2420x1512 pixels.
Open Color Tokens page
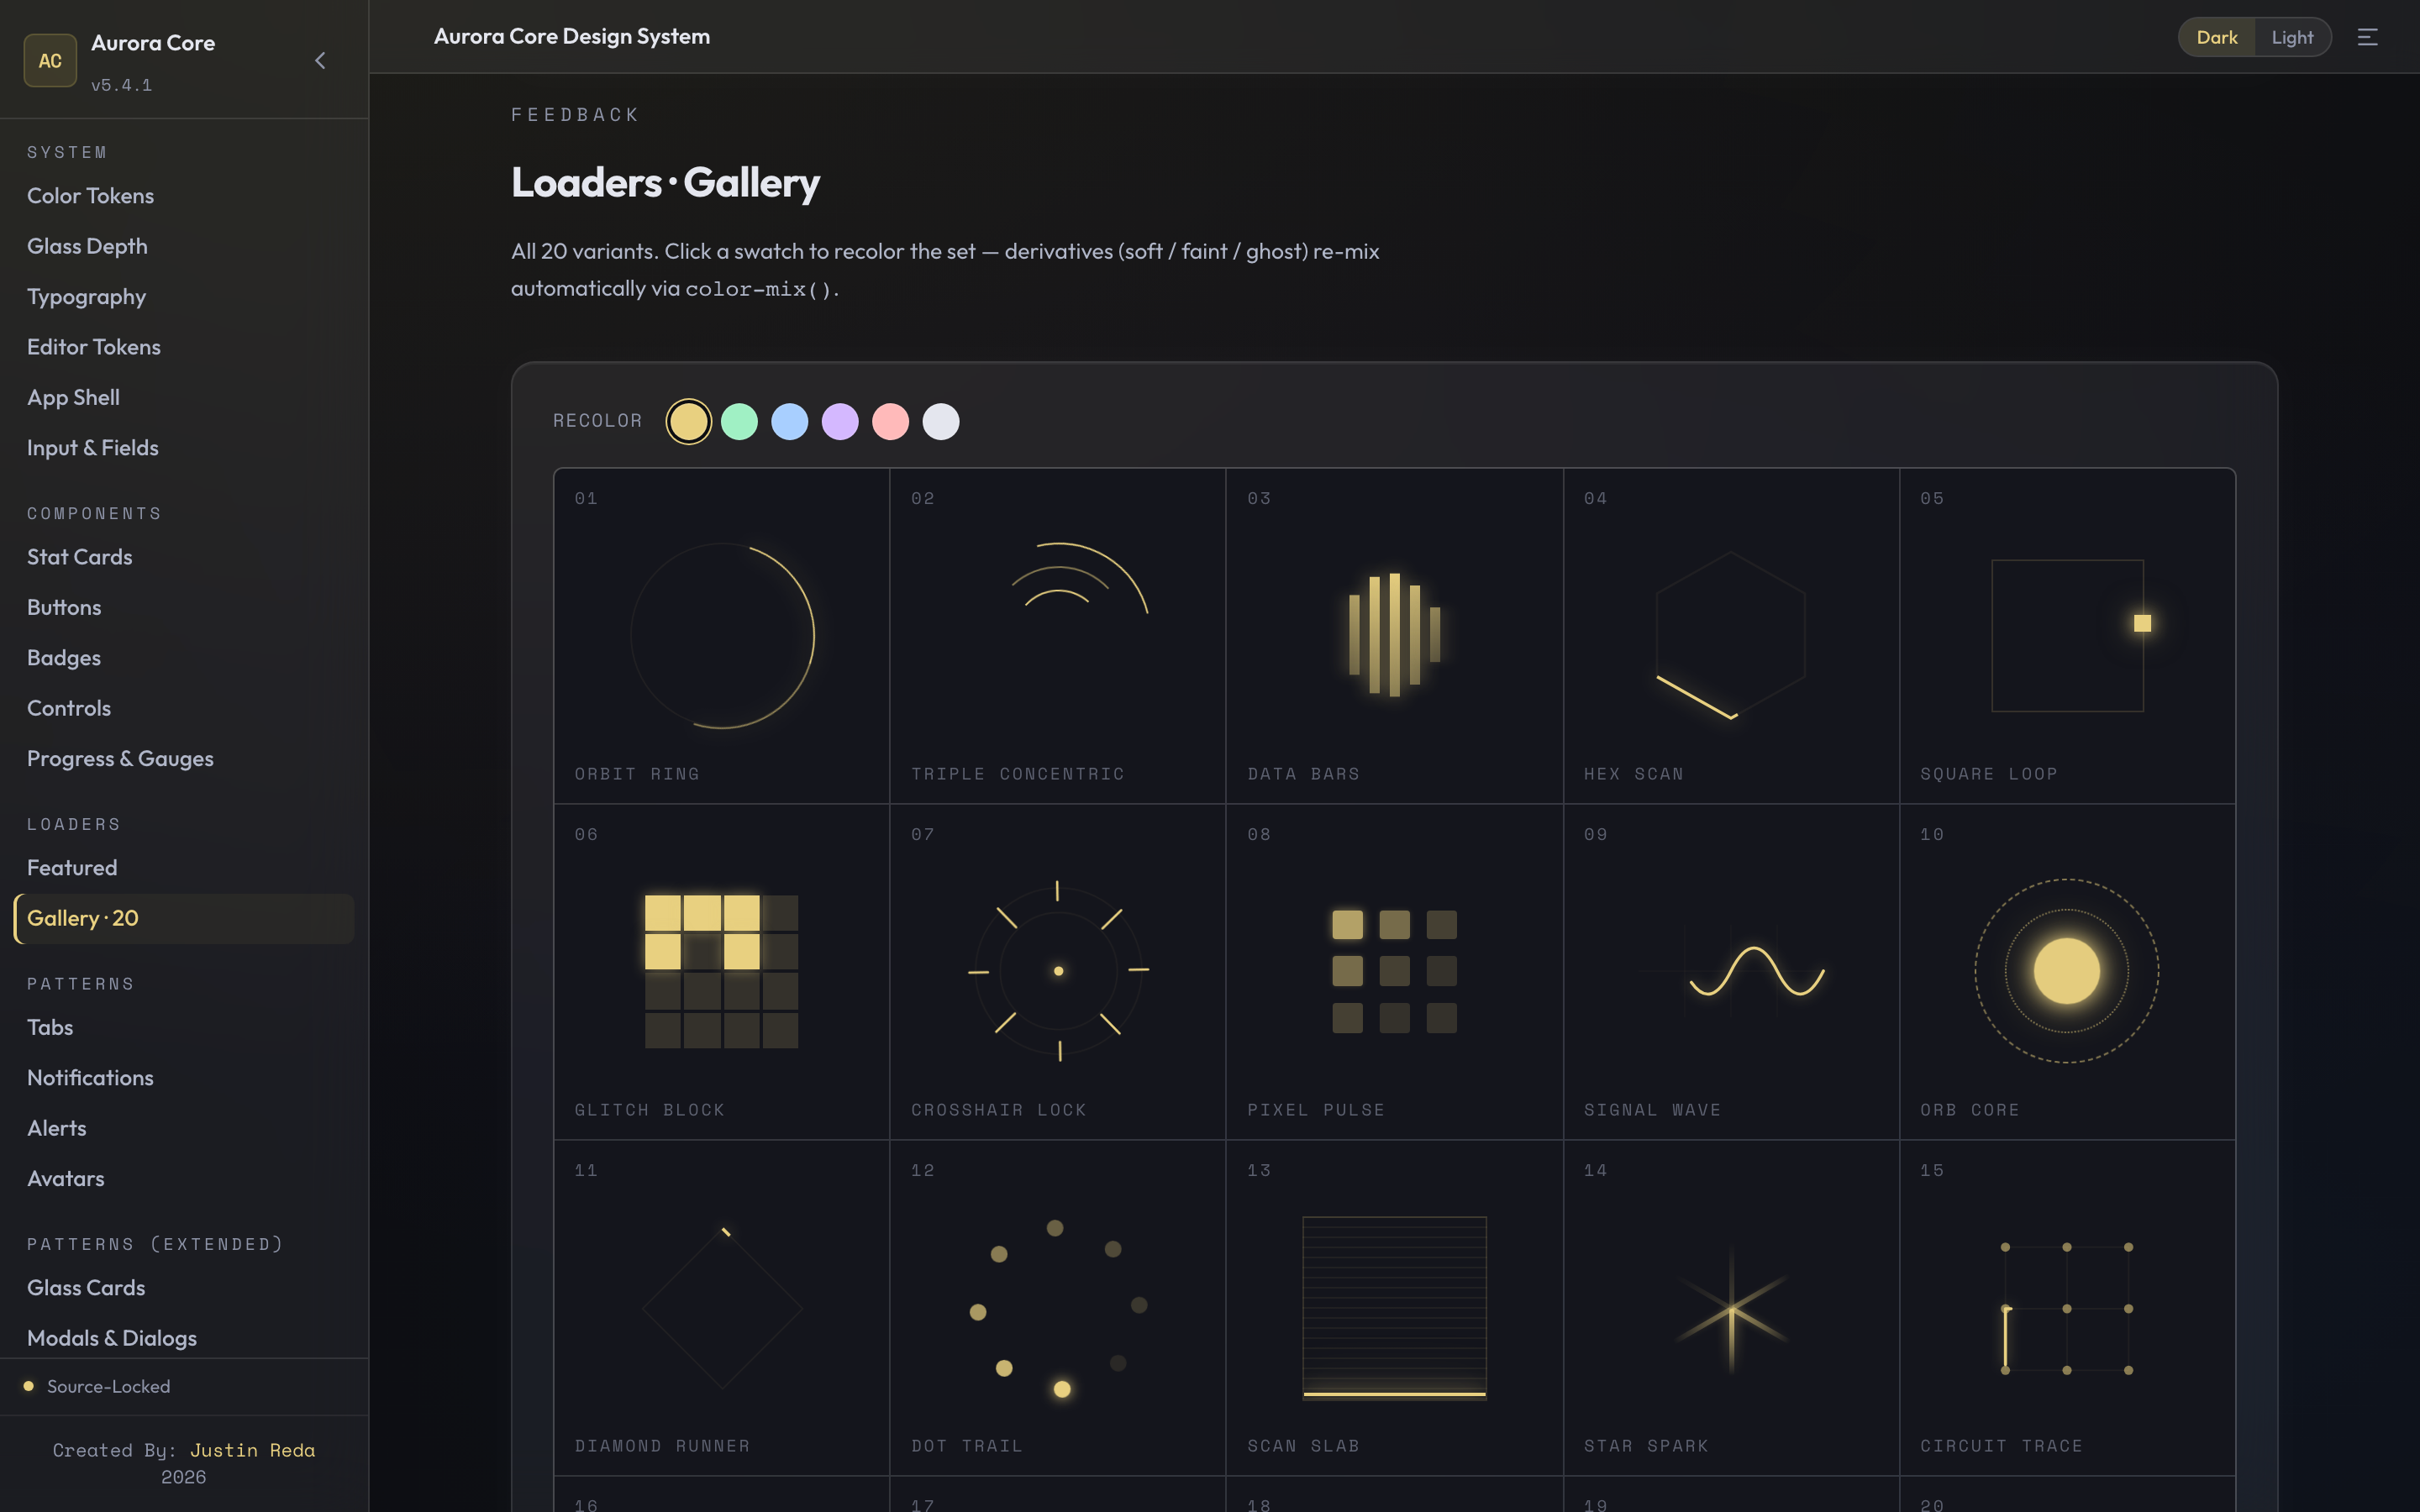point(184,196)
